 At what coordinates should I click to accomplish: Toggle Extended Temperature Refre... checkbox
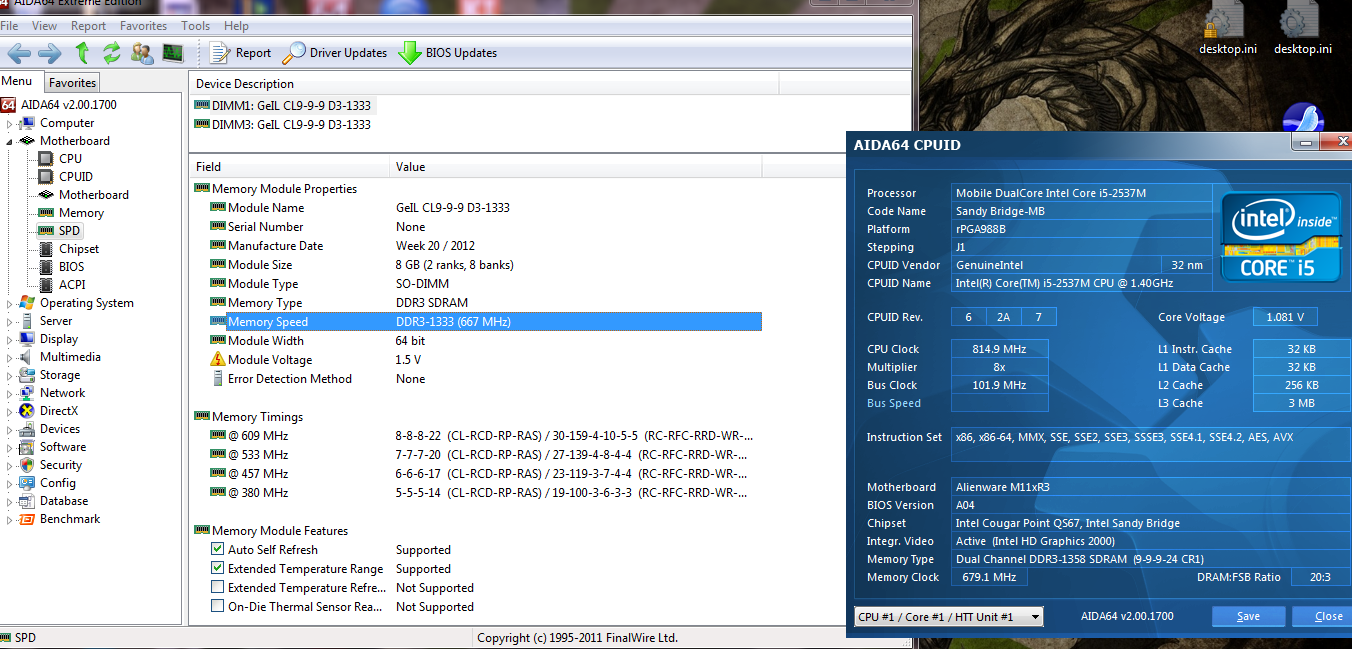coord(217,587)
